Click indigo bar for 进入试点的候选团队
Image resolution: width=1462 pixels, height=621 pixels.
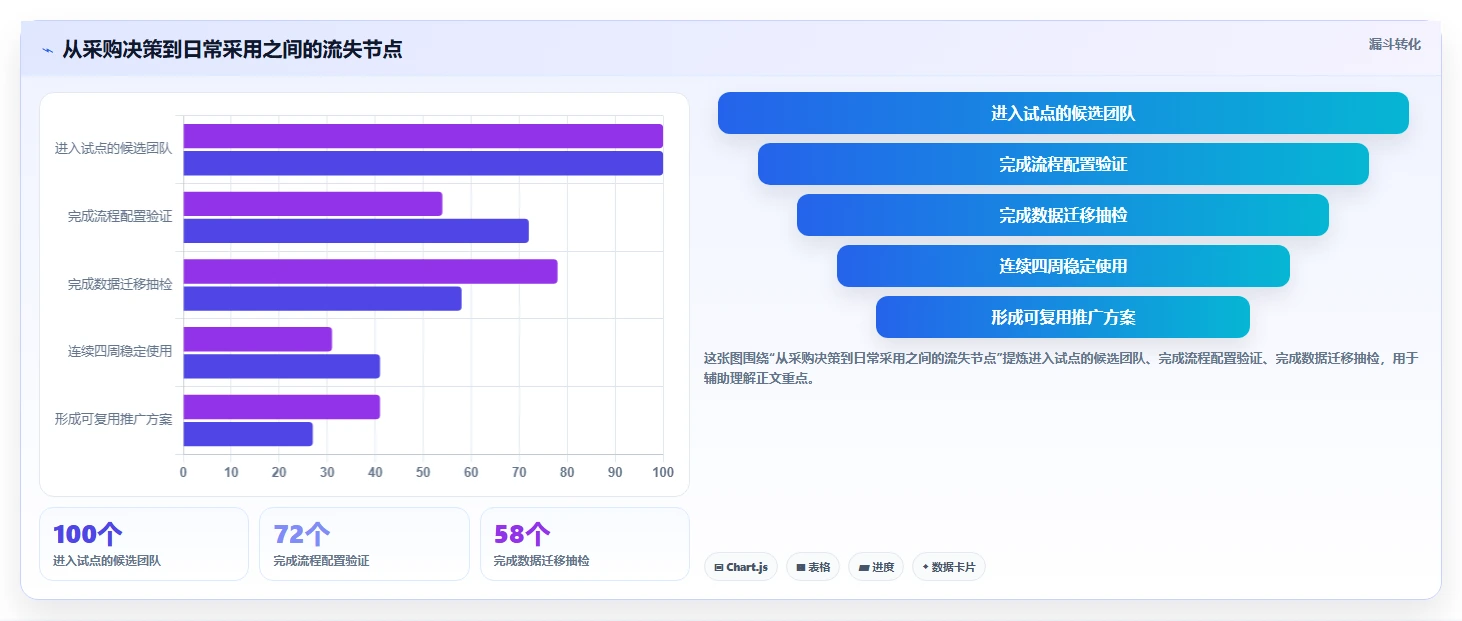[423, 163]
